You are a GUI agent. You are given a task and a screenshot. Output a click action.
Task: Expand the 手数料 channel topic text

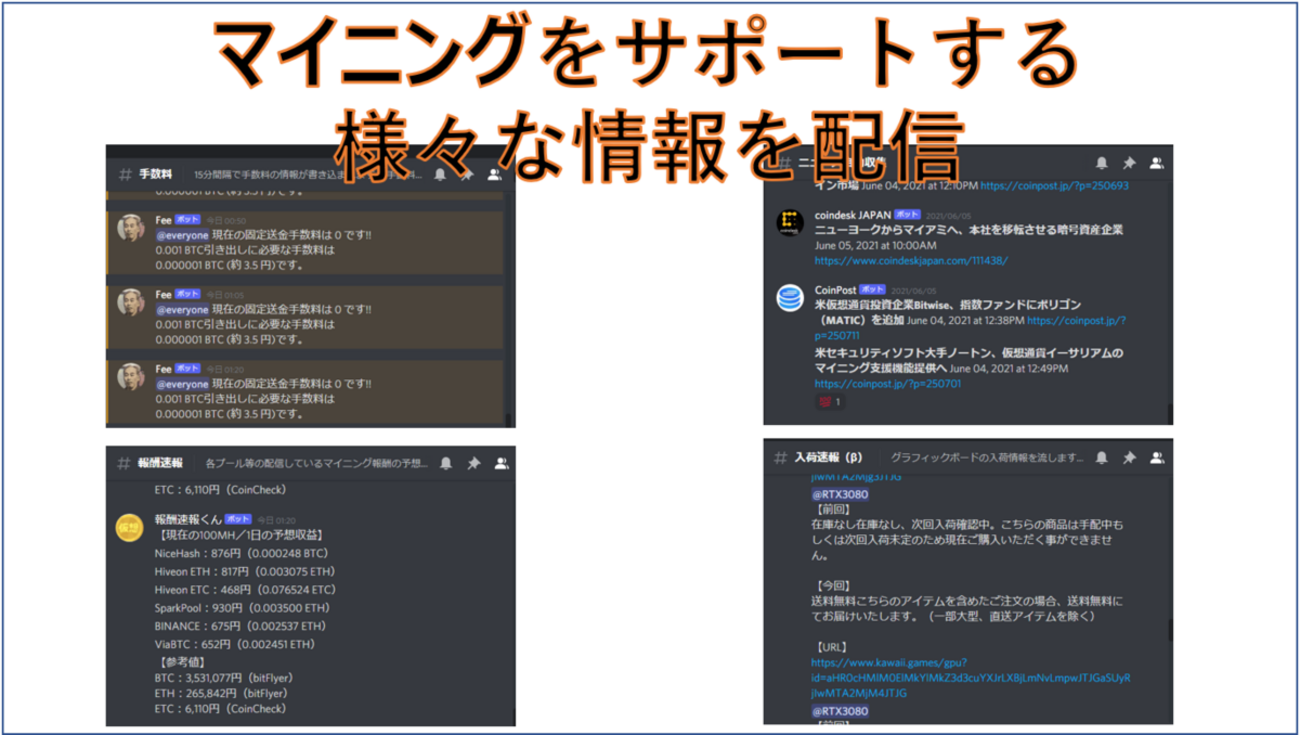tap(280, 172)
